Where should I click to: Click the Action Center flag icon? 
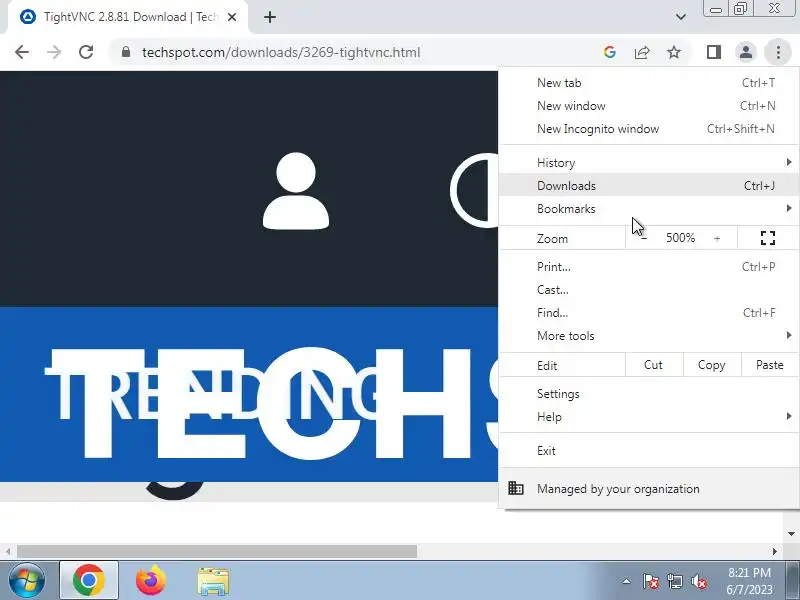(651, 581)
